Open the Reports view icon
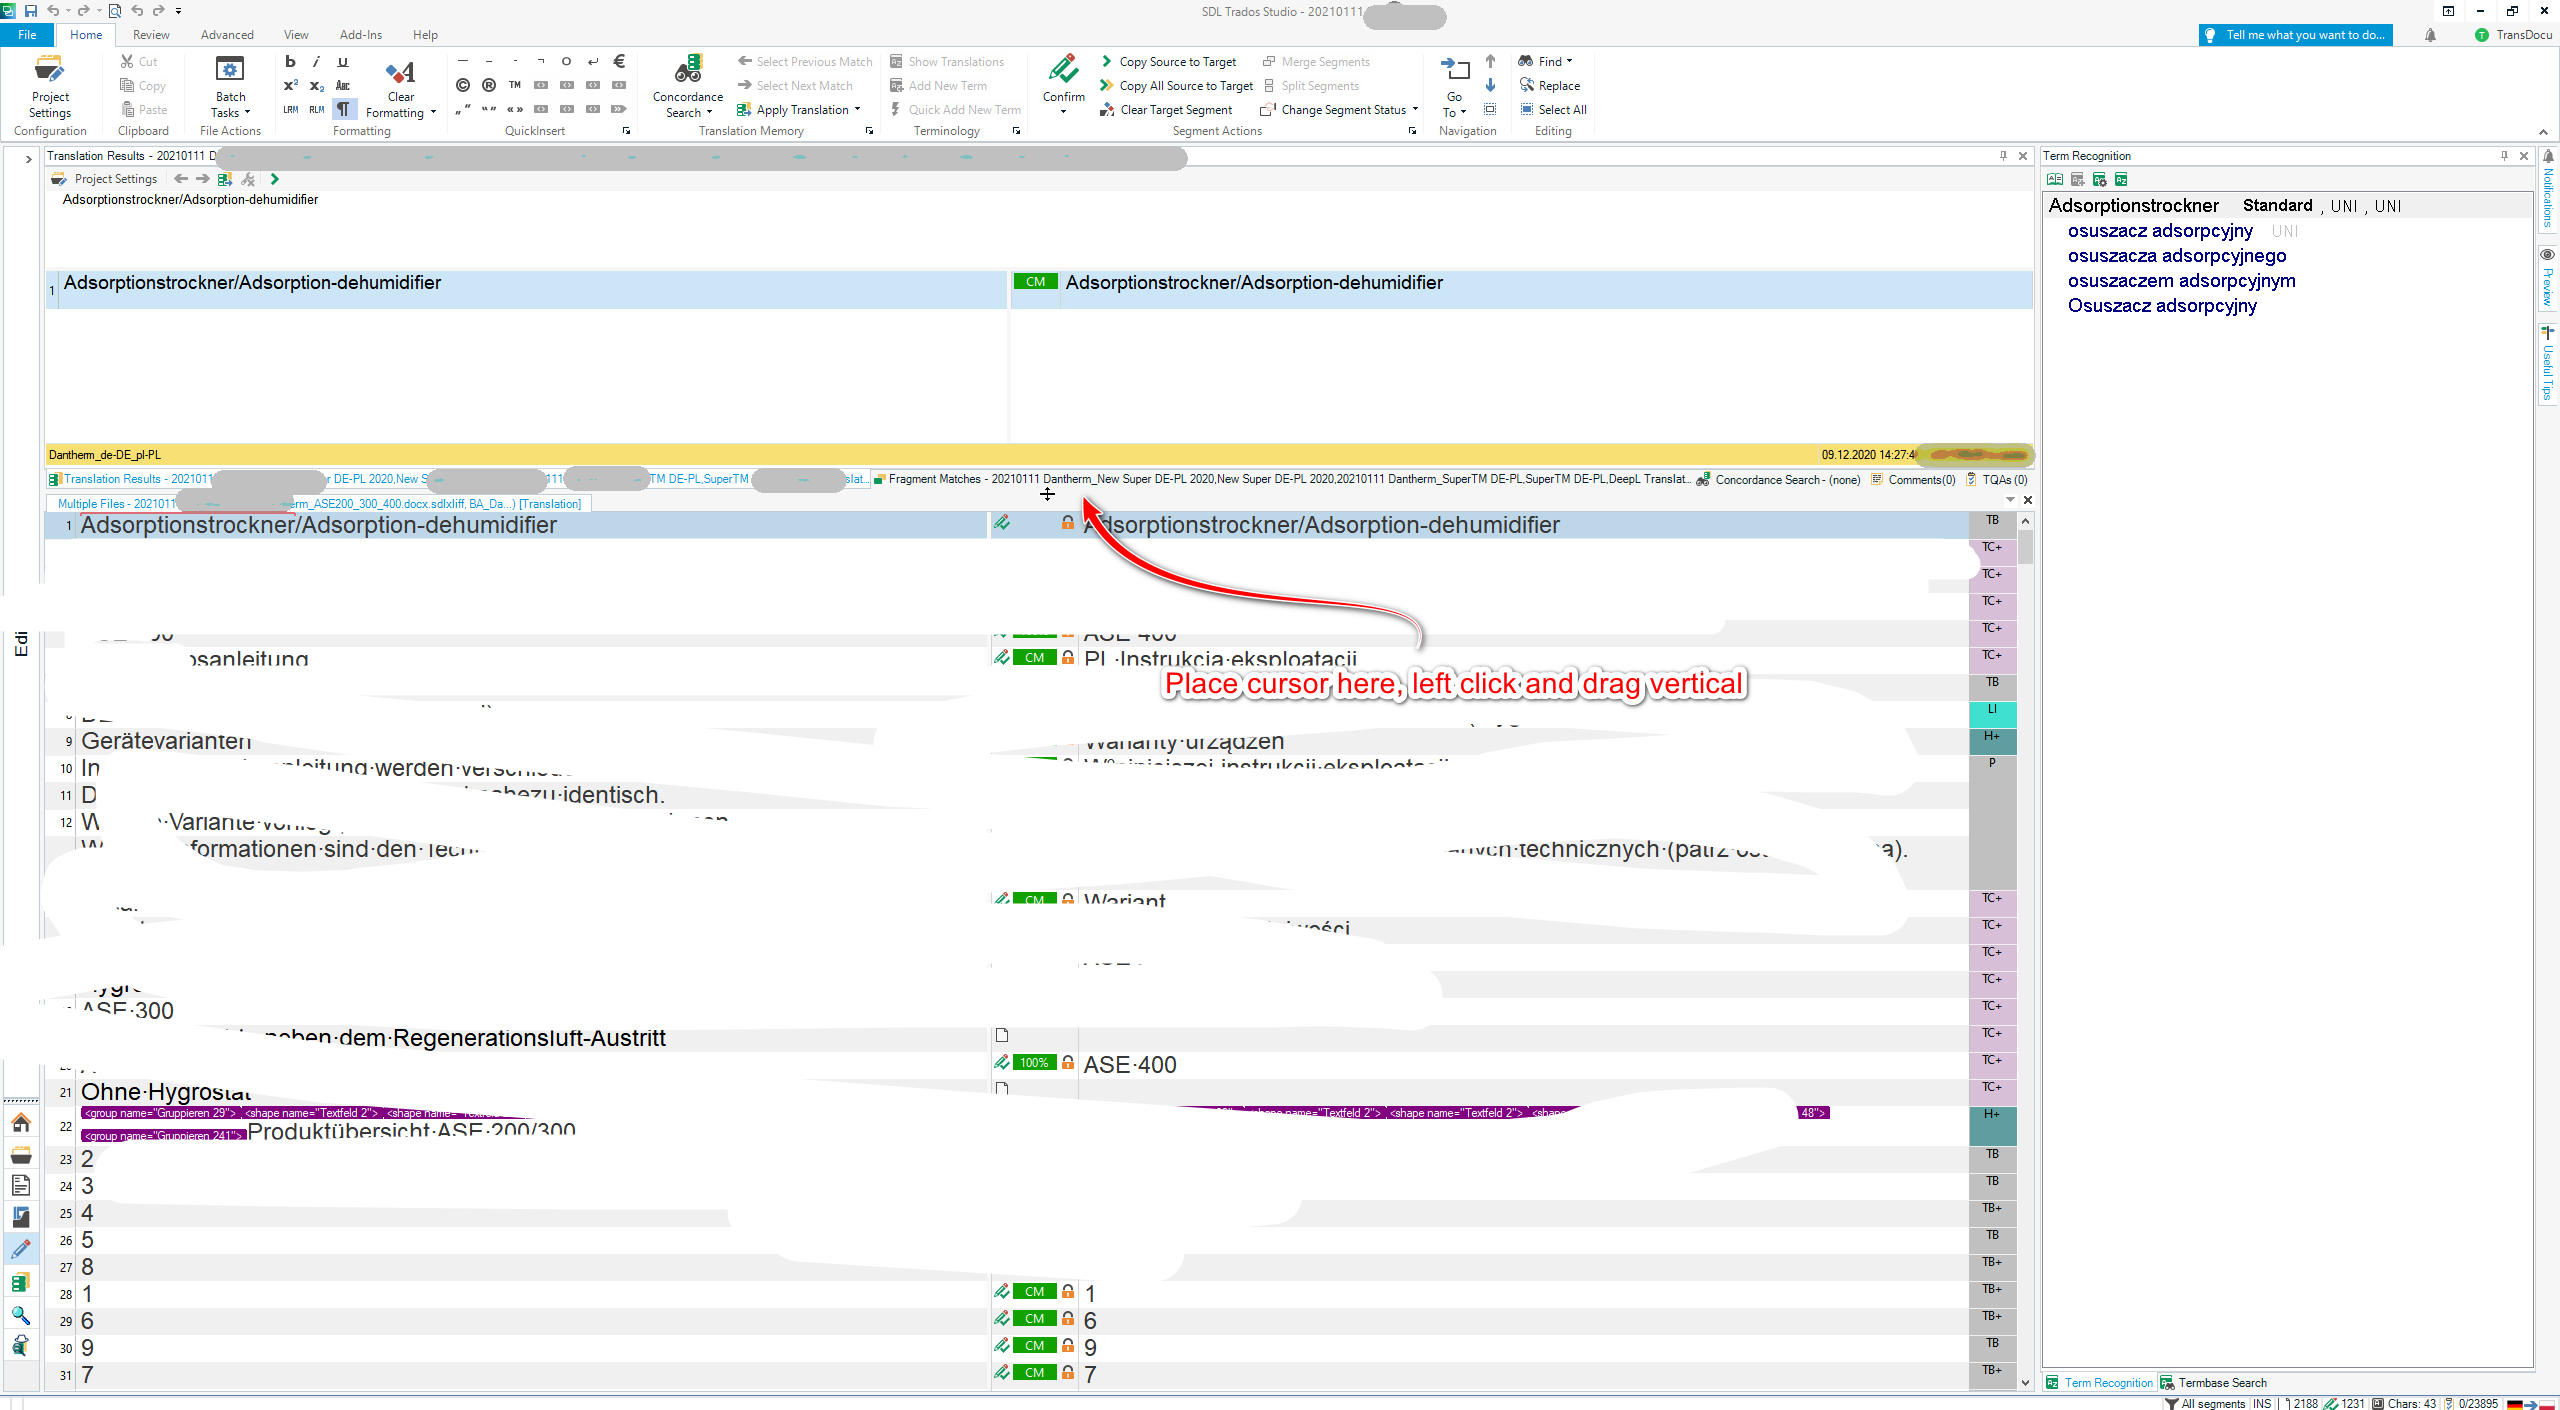Image resolution: width=2560 pixels, height=1410 pixels. tap(21, 1217)
